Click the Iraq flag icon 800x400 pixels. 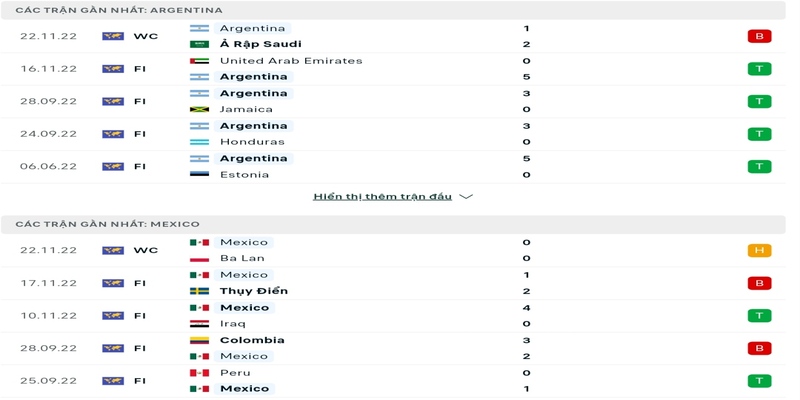pos(200,324)
